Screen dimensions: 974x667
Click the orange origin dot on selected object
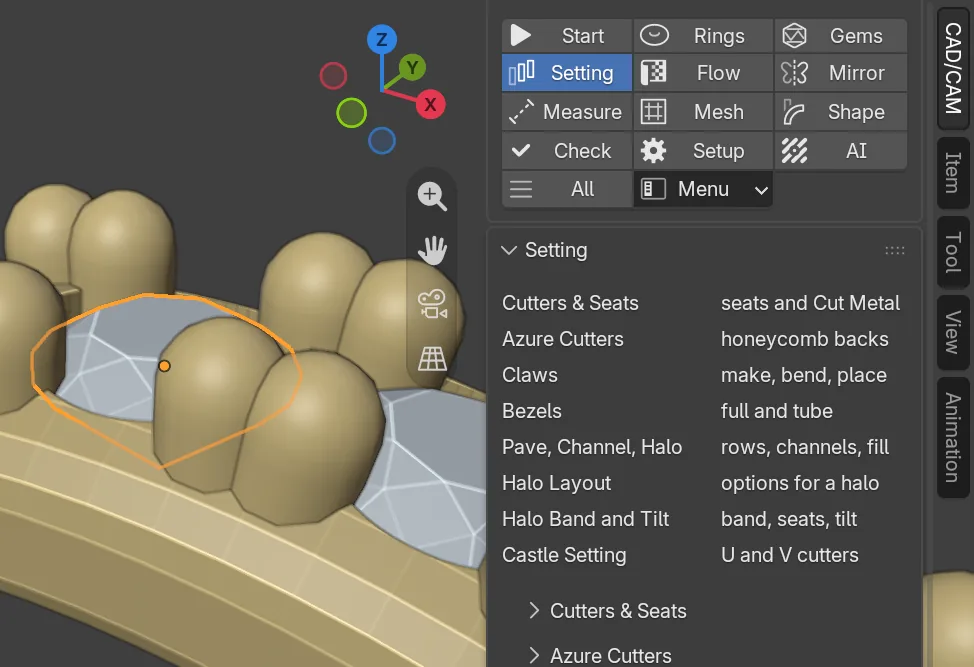[164, 366]
